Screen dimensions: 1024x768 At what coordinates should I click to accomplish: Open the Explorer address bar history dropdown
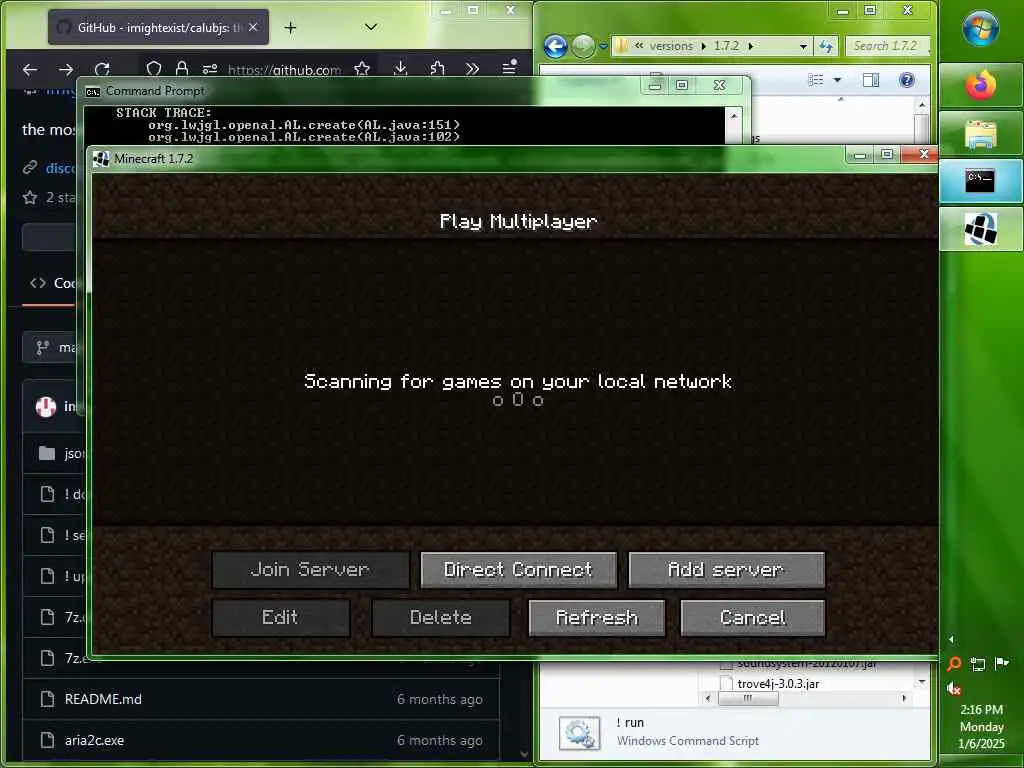point(803,46)
